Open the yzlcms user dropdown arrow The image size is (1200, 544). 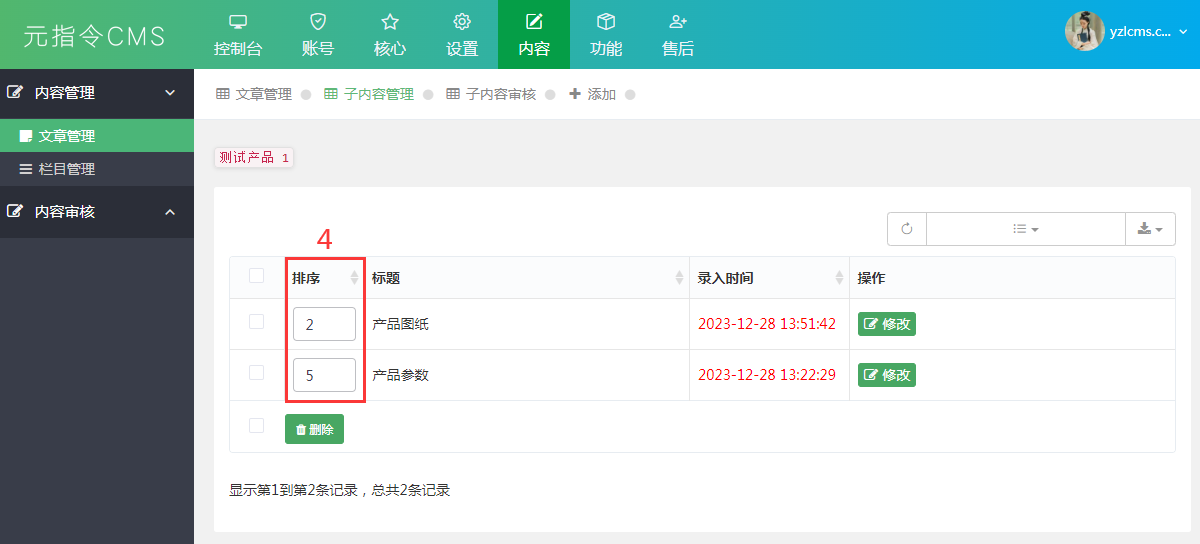[1183, 32]
